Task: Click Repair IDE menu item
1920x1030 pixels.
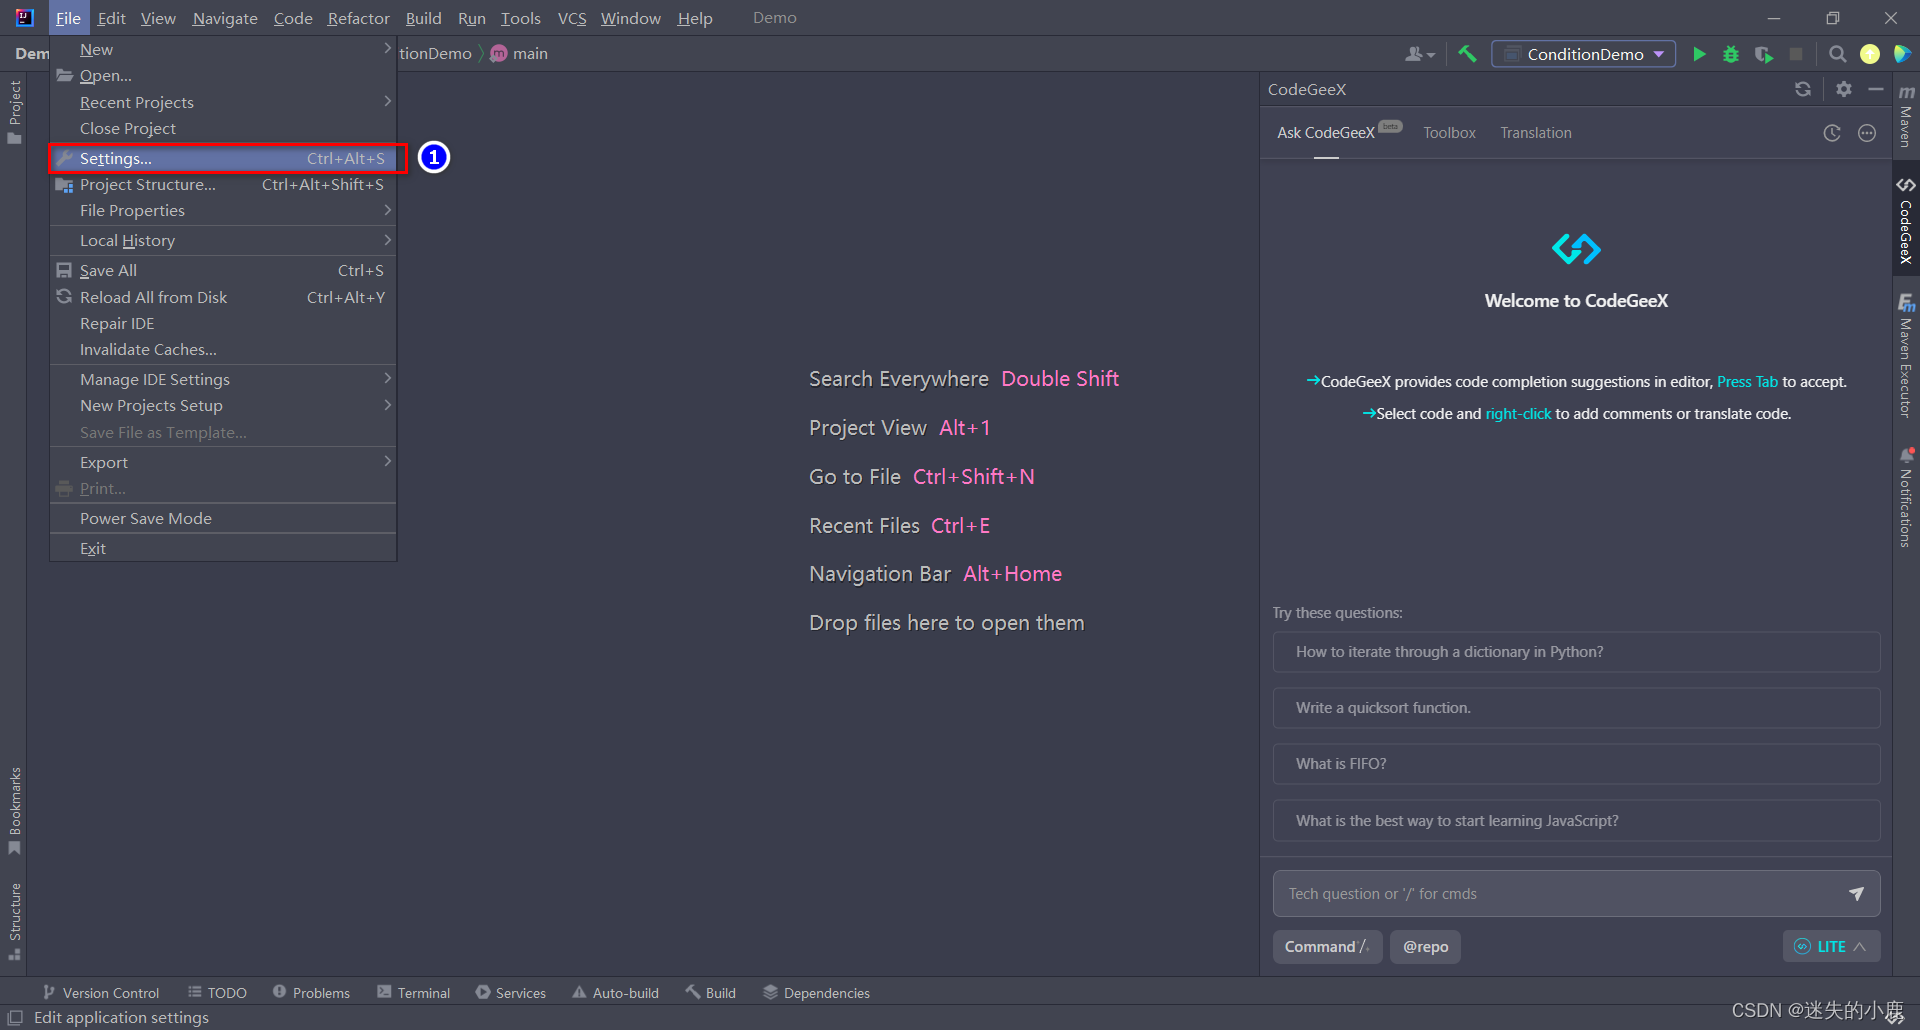Action: [224, 323]
